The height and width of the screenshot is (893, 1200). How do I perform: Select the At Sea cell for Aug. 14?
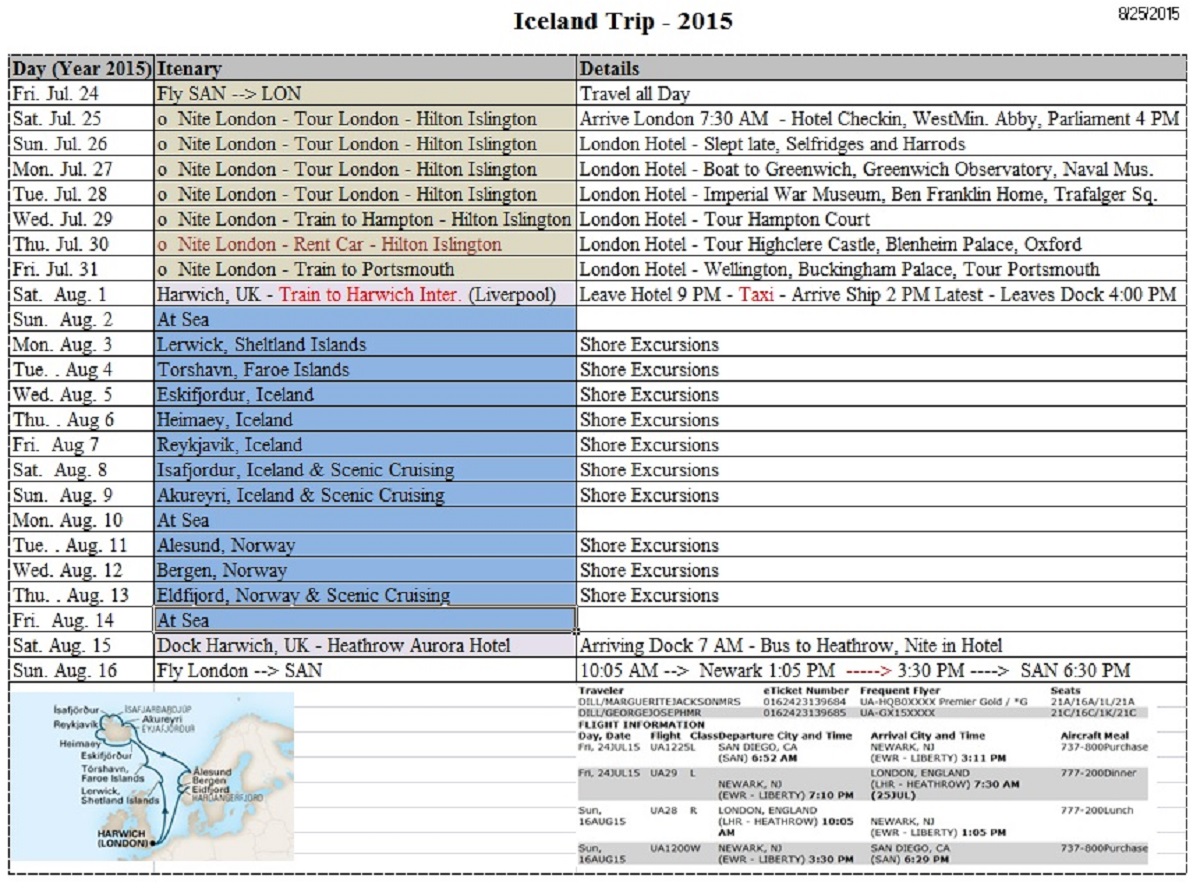tap(365, 621)
